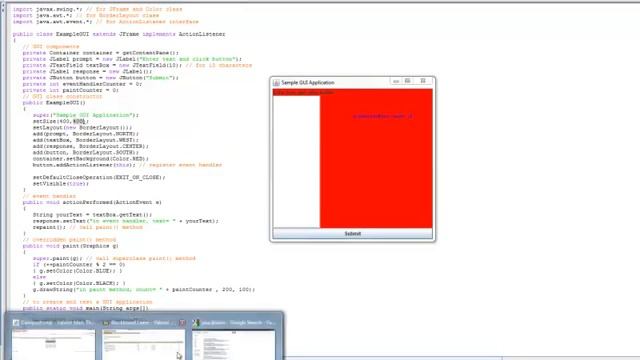This screenshot has width=640, height=360.
Task: Click the 'public void paint(Graphics g)' line
Action: click(71, 246)
